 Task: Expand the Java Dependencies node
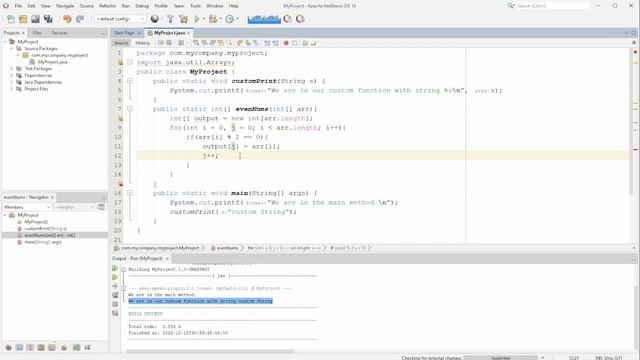11,82
